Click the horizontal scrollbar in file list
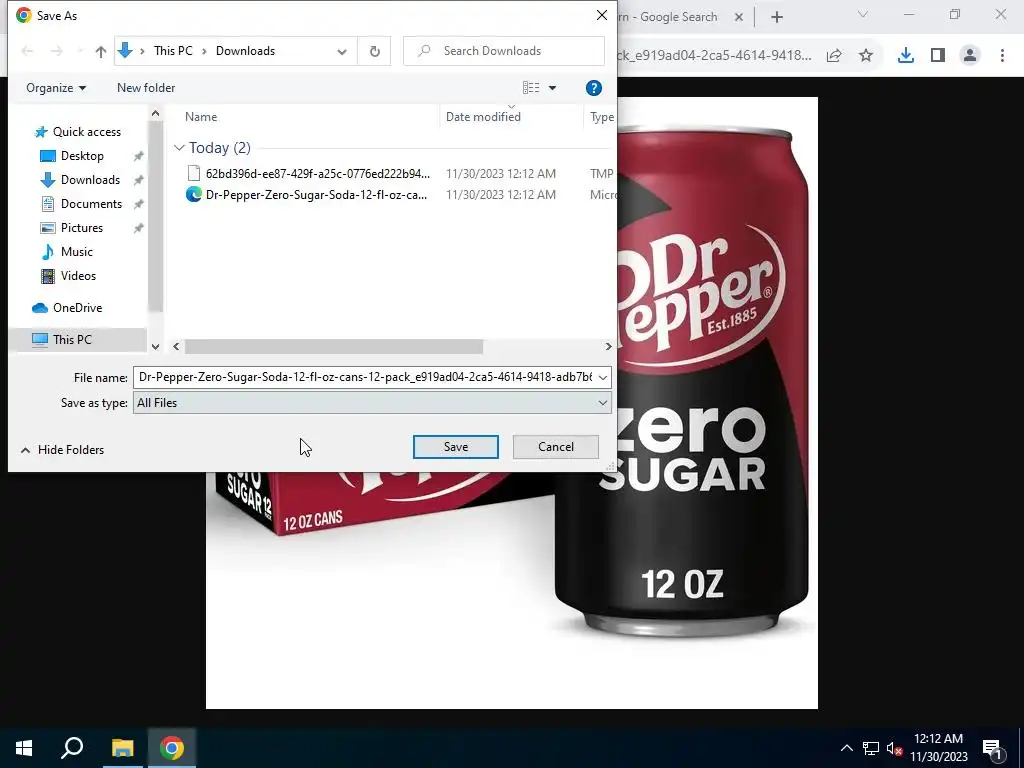 coord(334,347)
